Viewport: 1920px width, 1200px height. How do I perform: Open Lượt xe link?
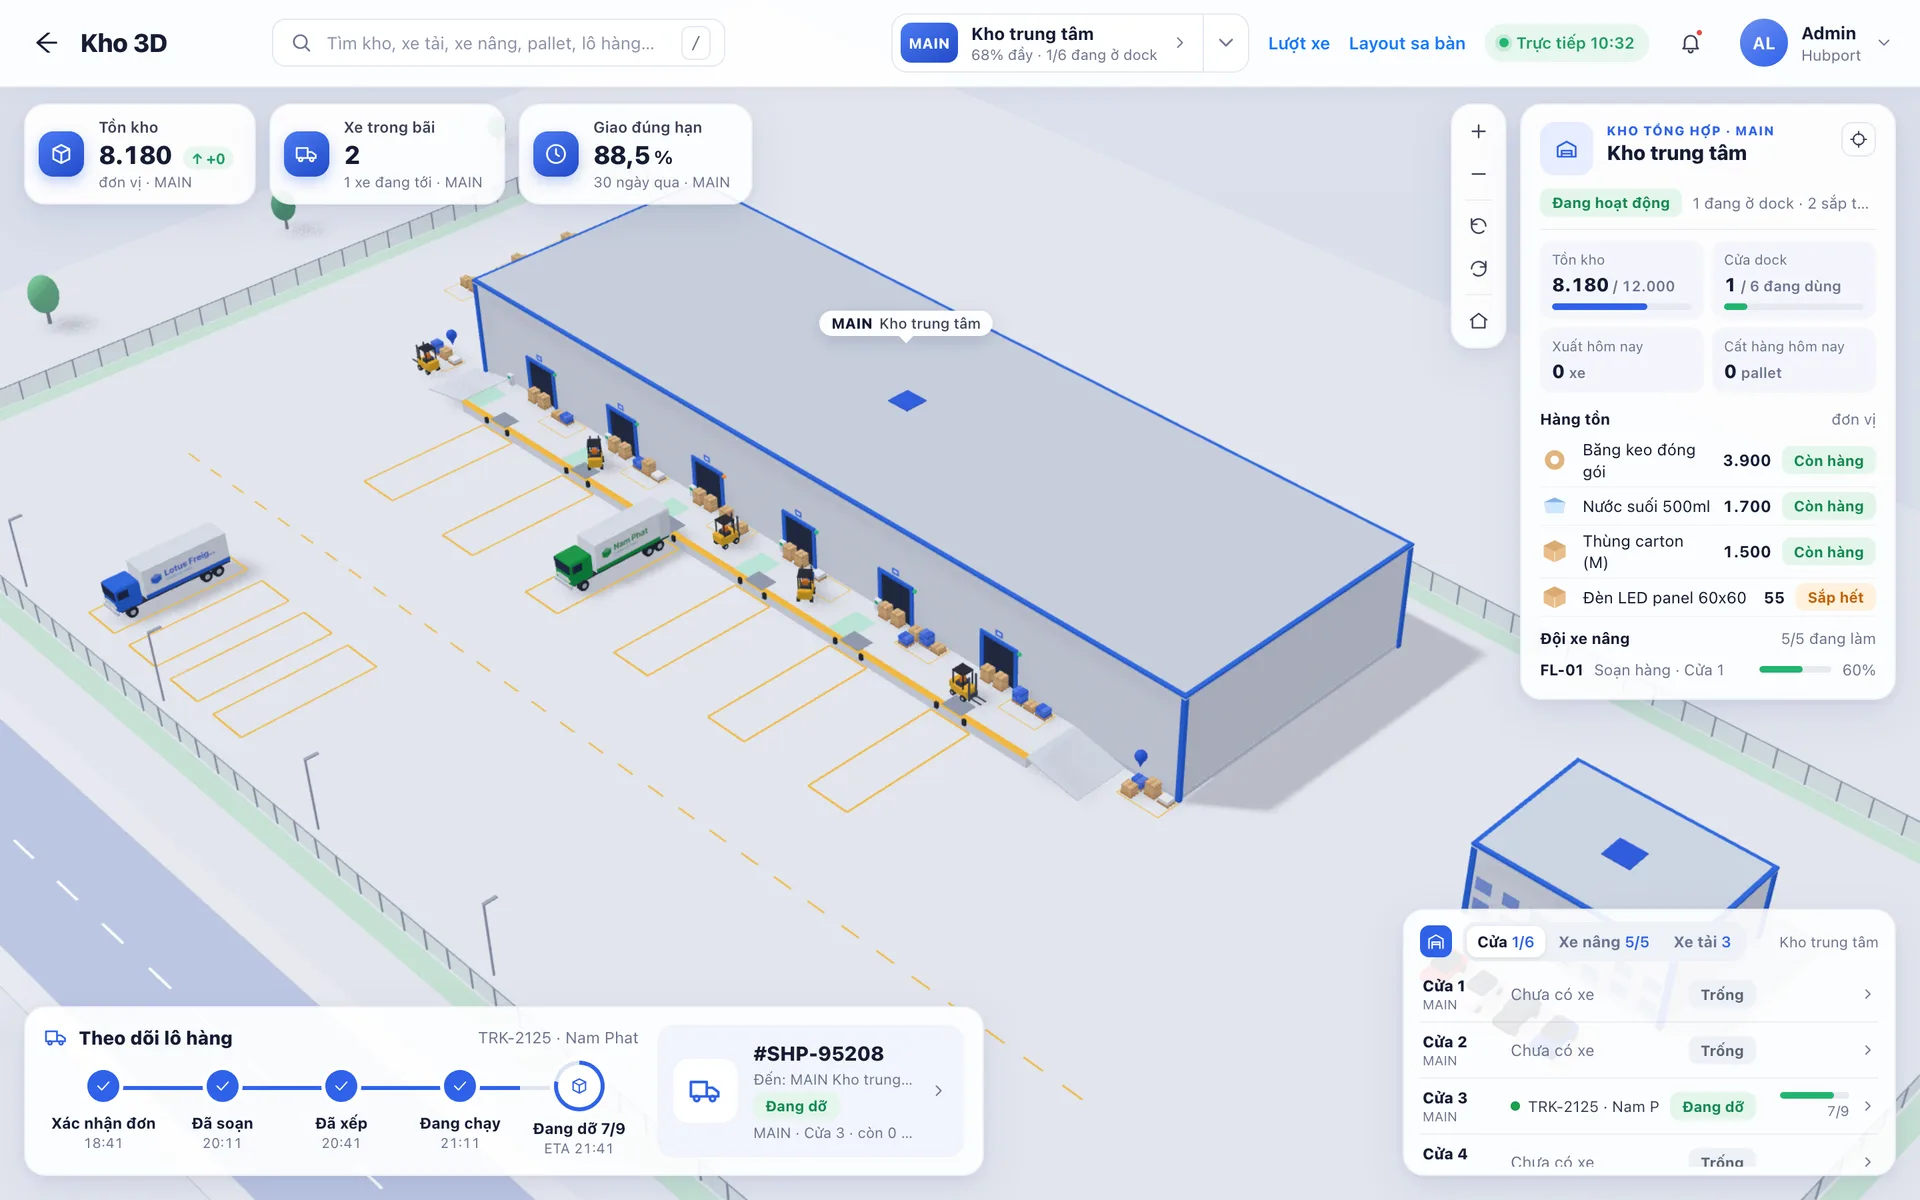pyautogui.click(x=1298, y=43)
